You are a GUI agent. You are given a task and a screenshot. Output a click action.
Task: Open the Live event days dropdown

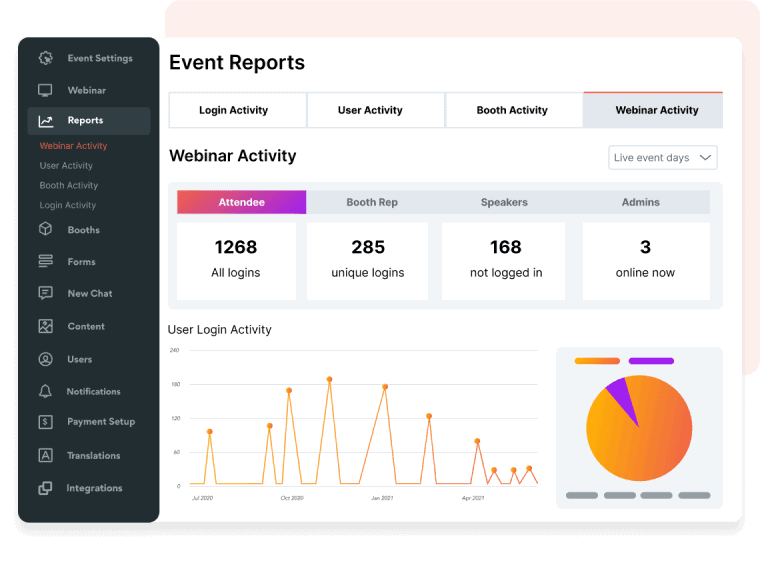[662, 158]
